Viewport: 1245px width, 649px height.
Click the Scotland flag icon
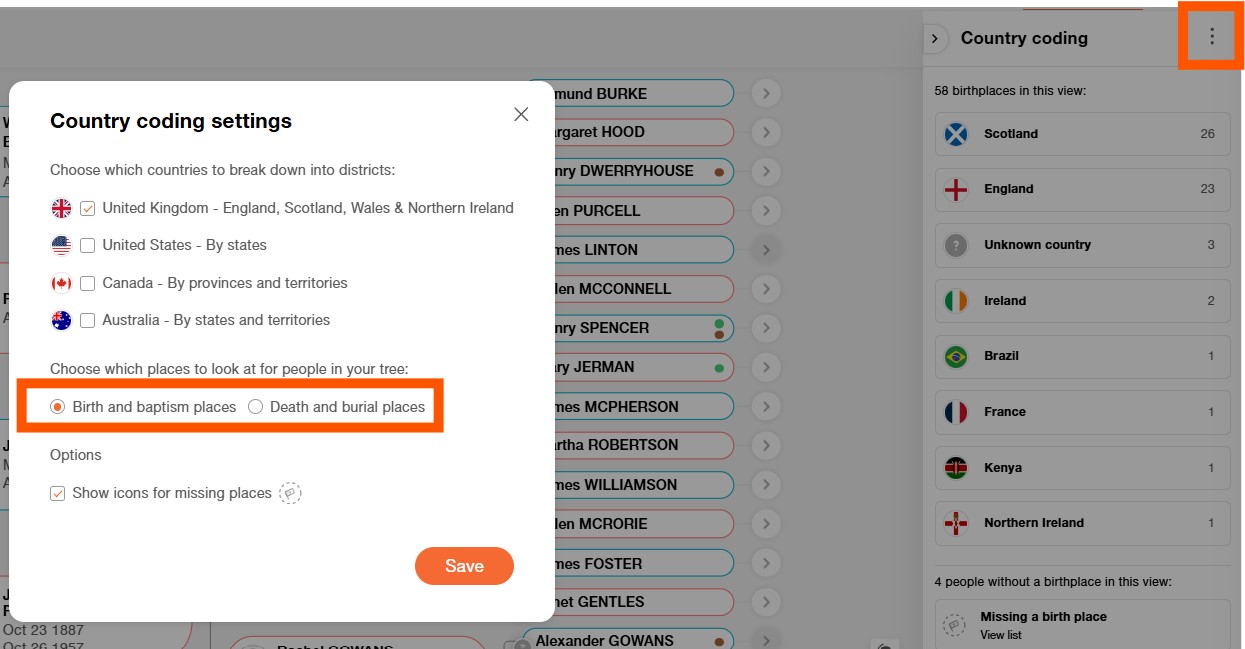[957, 134]
